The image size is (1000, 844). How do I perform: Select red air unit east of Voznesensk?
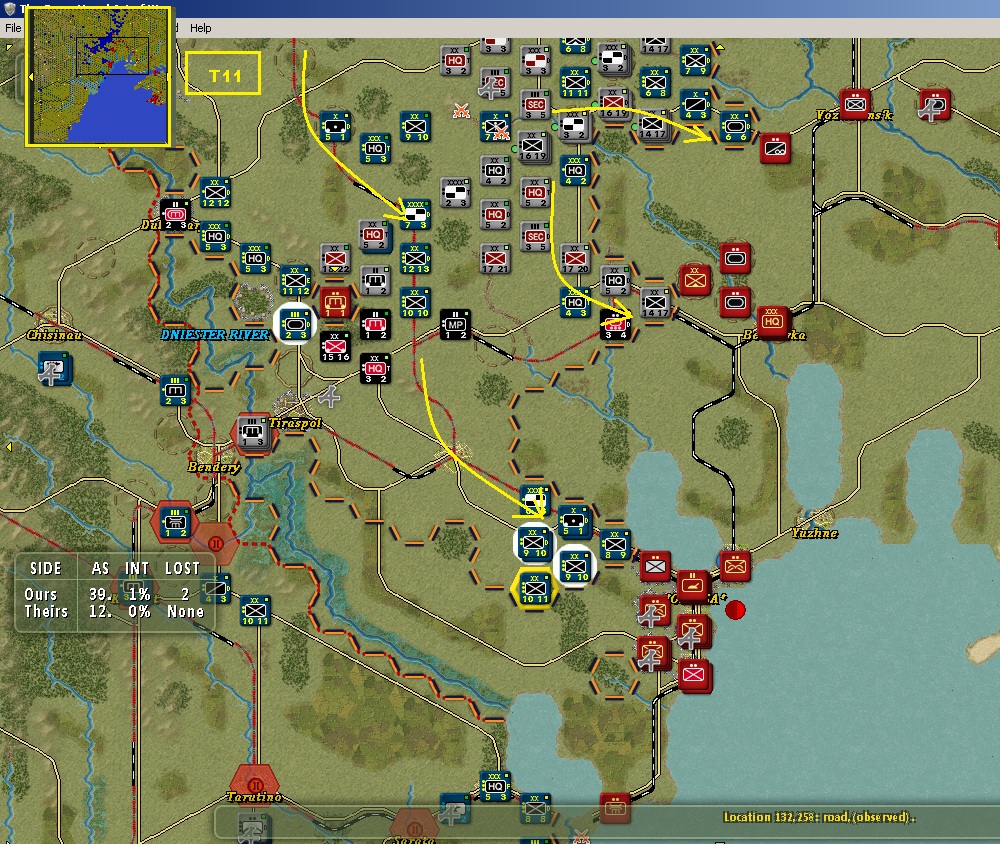tap(934, 104)
